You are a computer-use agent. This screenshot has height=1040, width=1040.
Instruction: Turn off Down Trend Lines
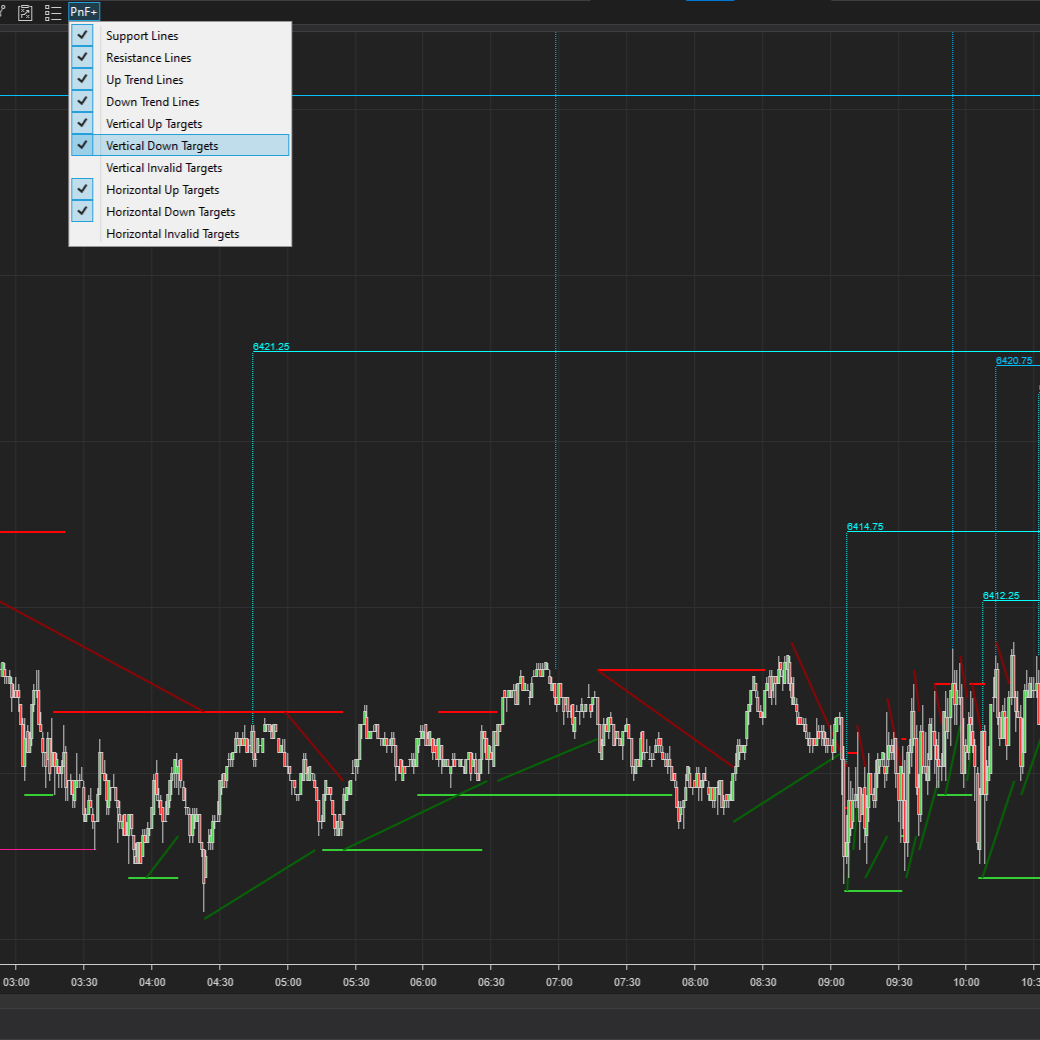click(152, 102)
